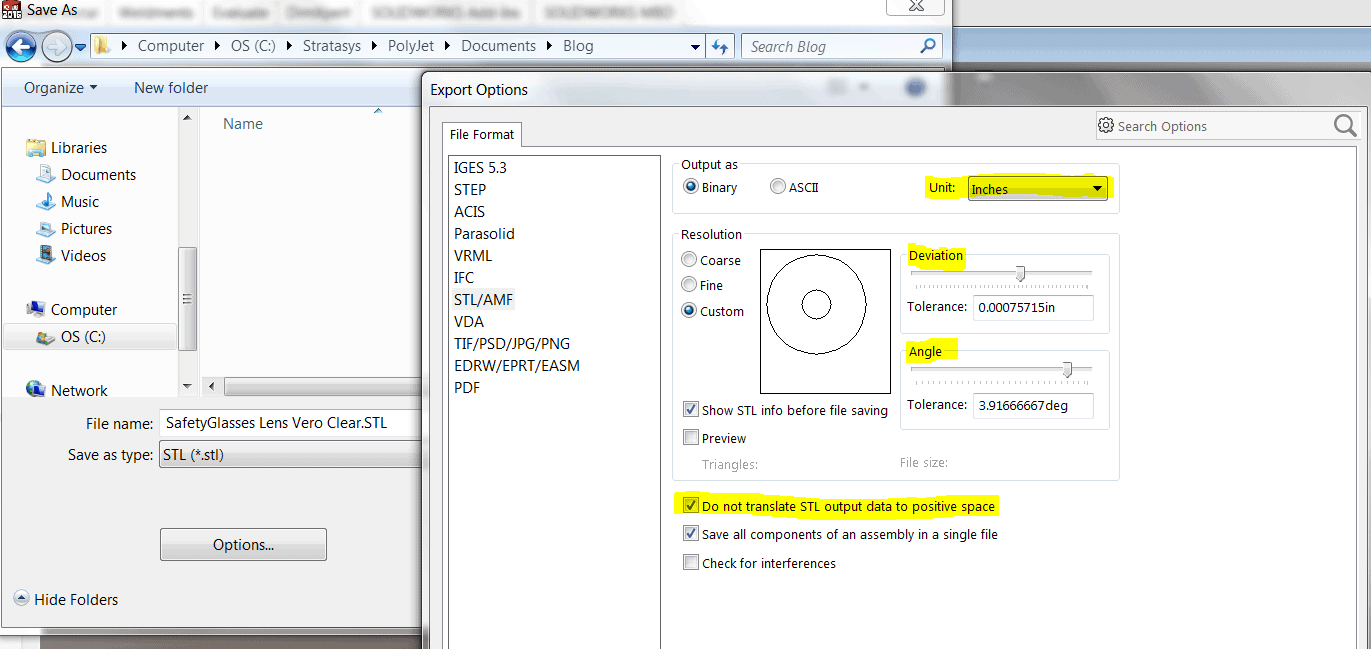This screenshot has width=1371, height=649.
Task: Choose Coarse resolution option
Action: click(689, 260)
